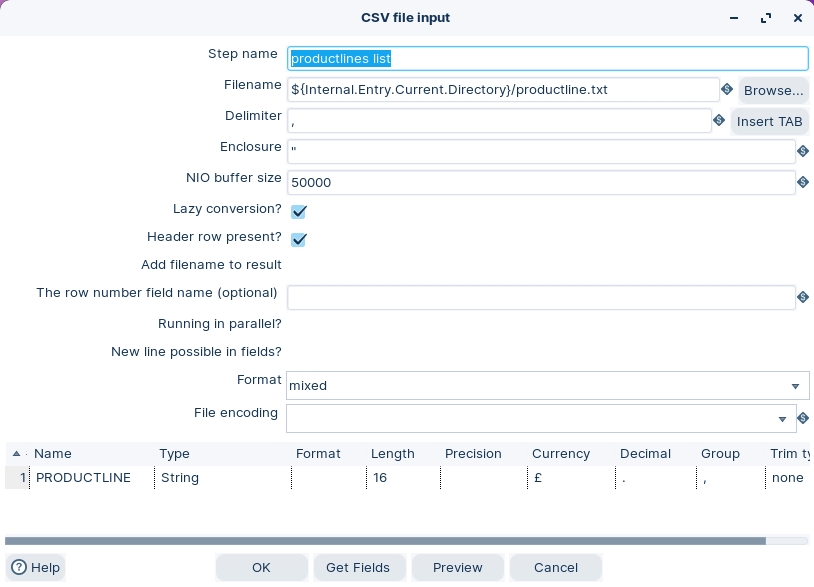Screen dimensions: 814x587
Task: Click into the Step name text field
Action: click(x=547, y=59)
